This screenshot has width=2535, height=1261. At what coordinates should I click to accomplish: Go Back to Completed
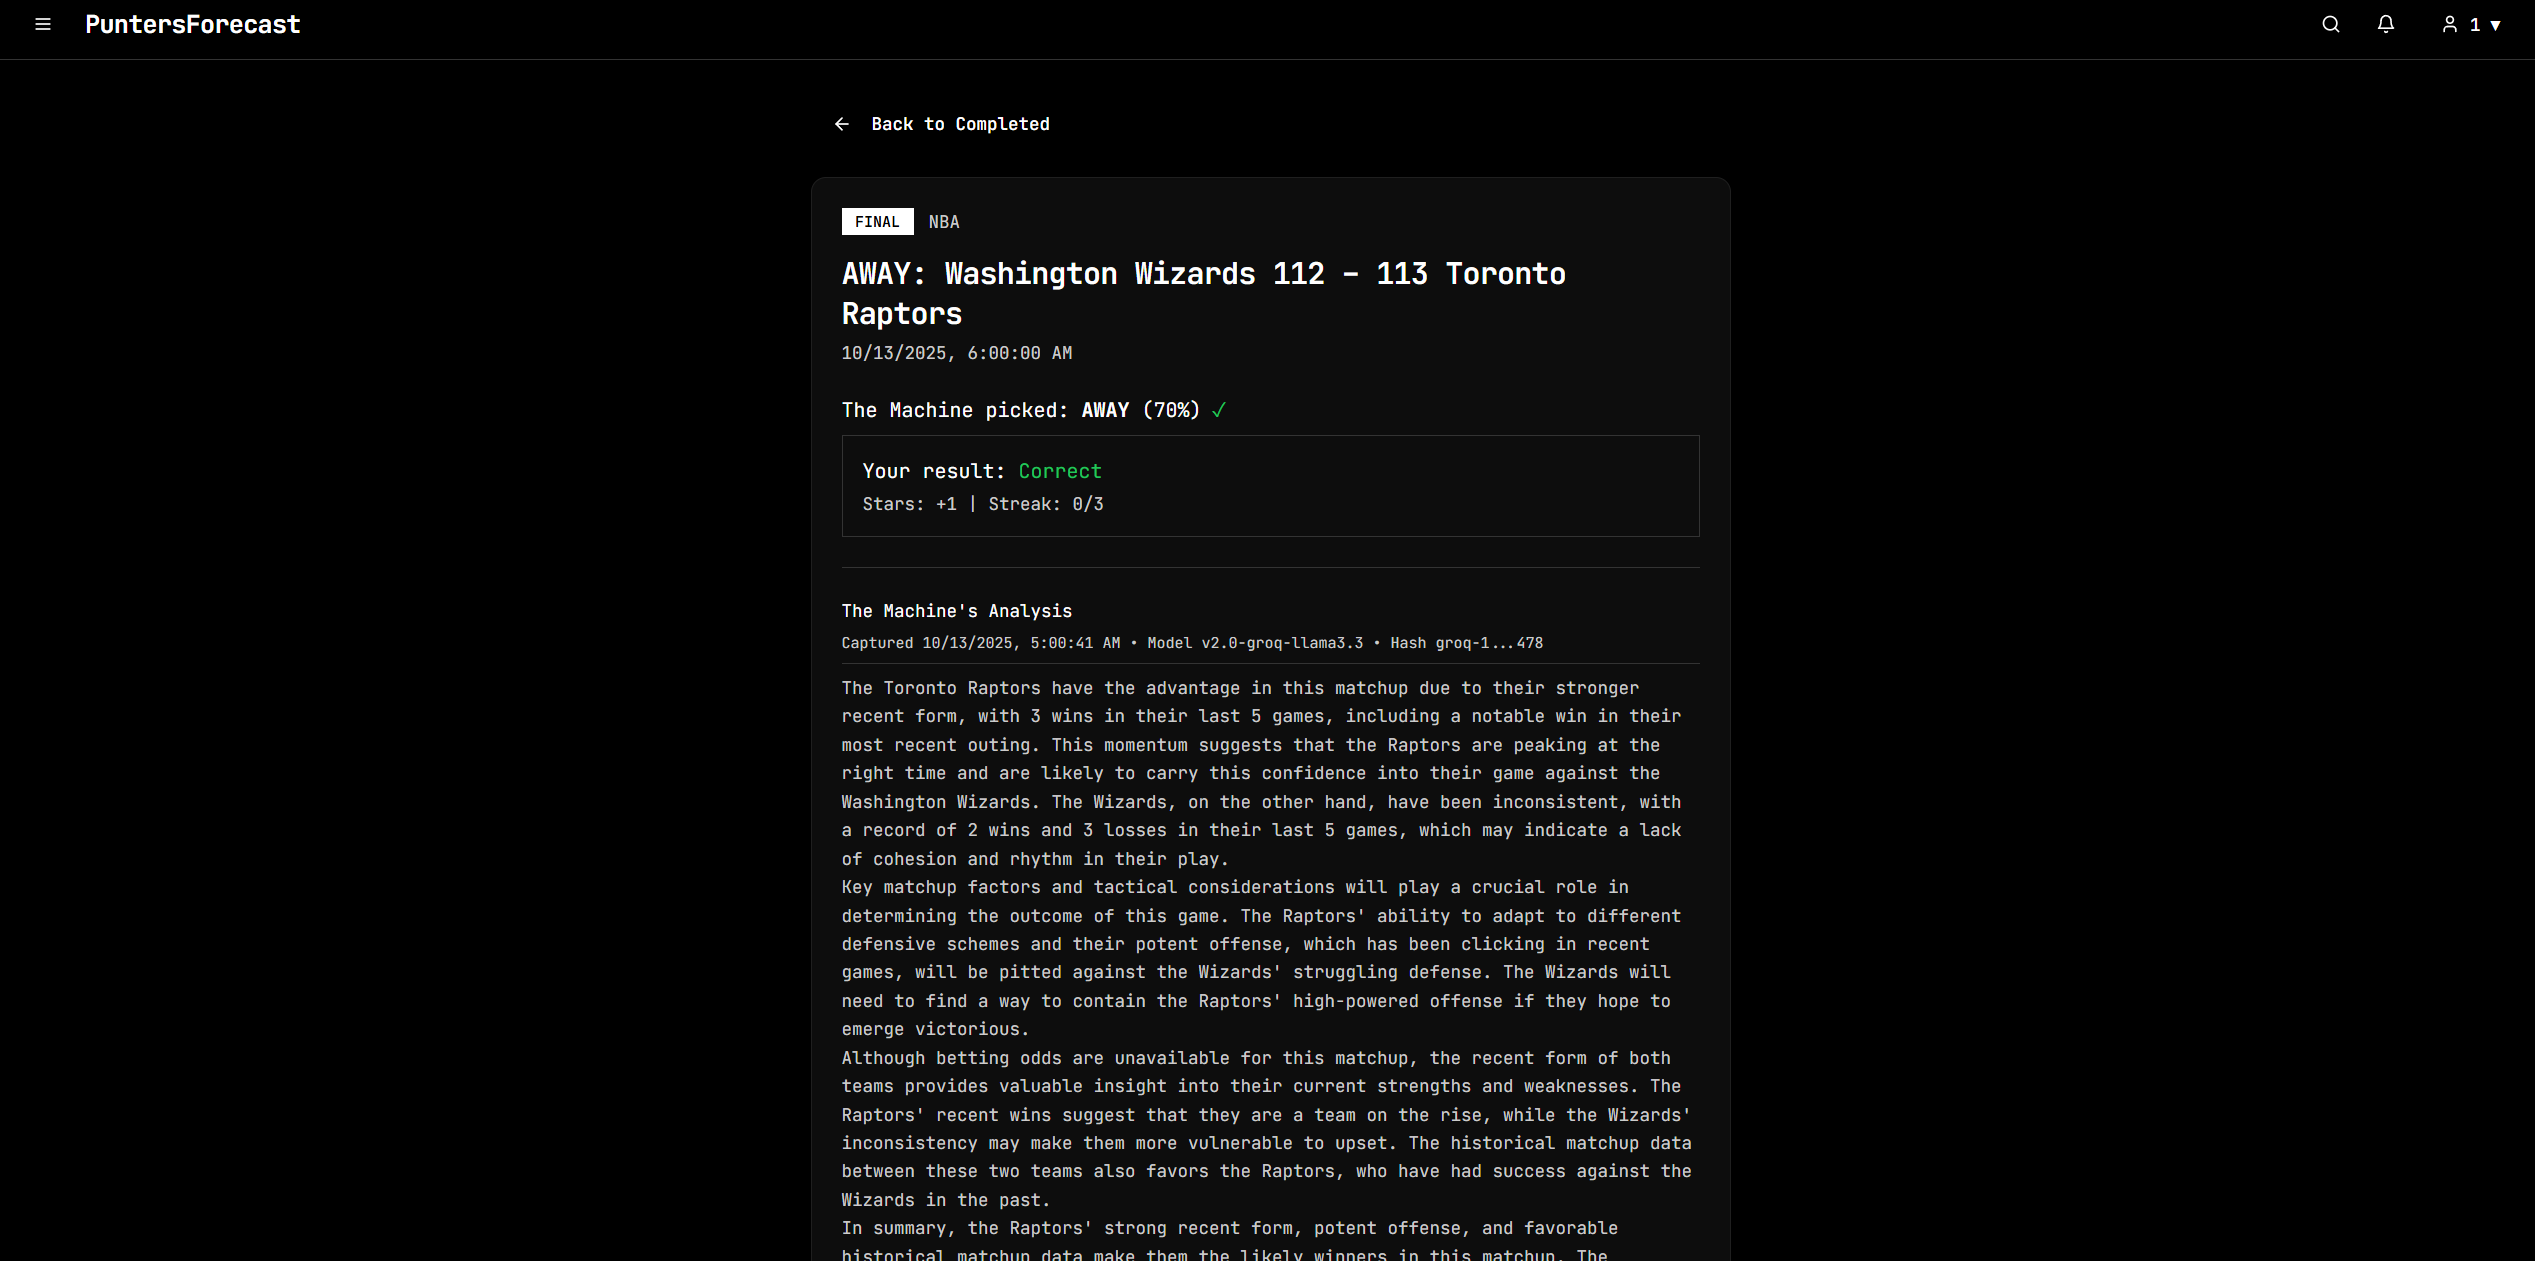point(959,124)
